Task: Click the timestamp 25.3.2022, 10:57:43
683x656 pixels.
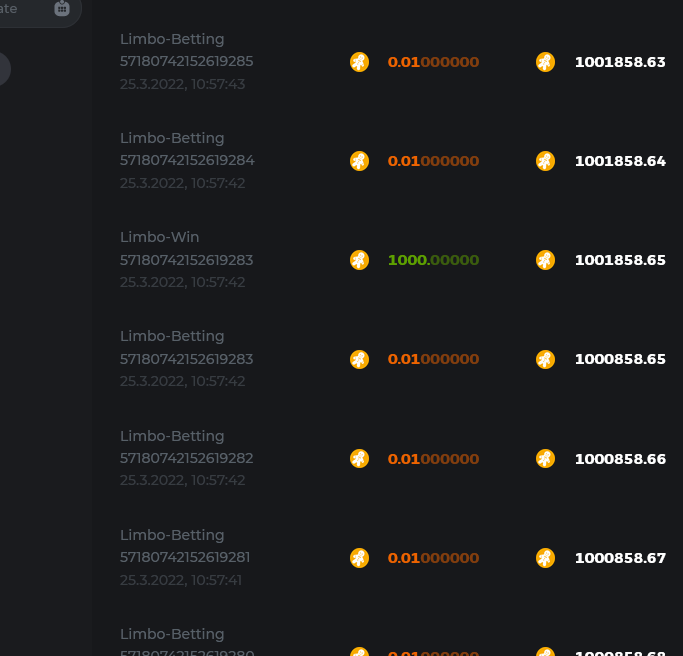Action: click(182, 84)
